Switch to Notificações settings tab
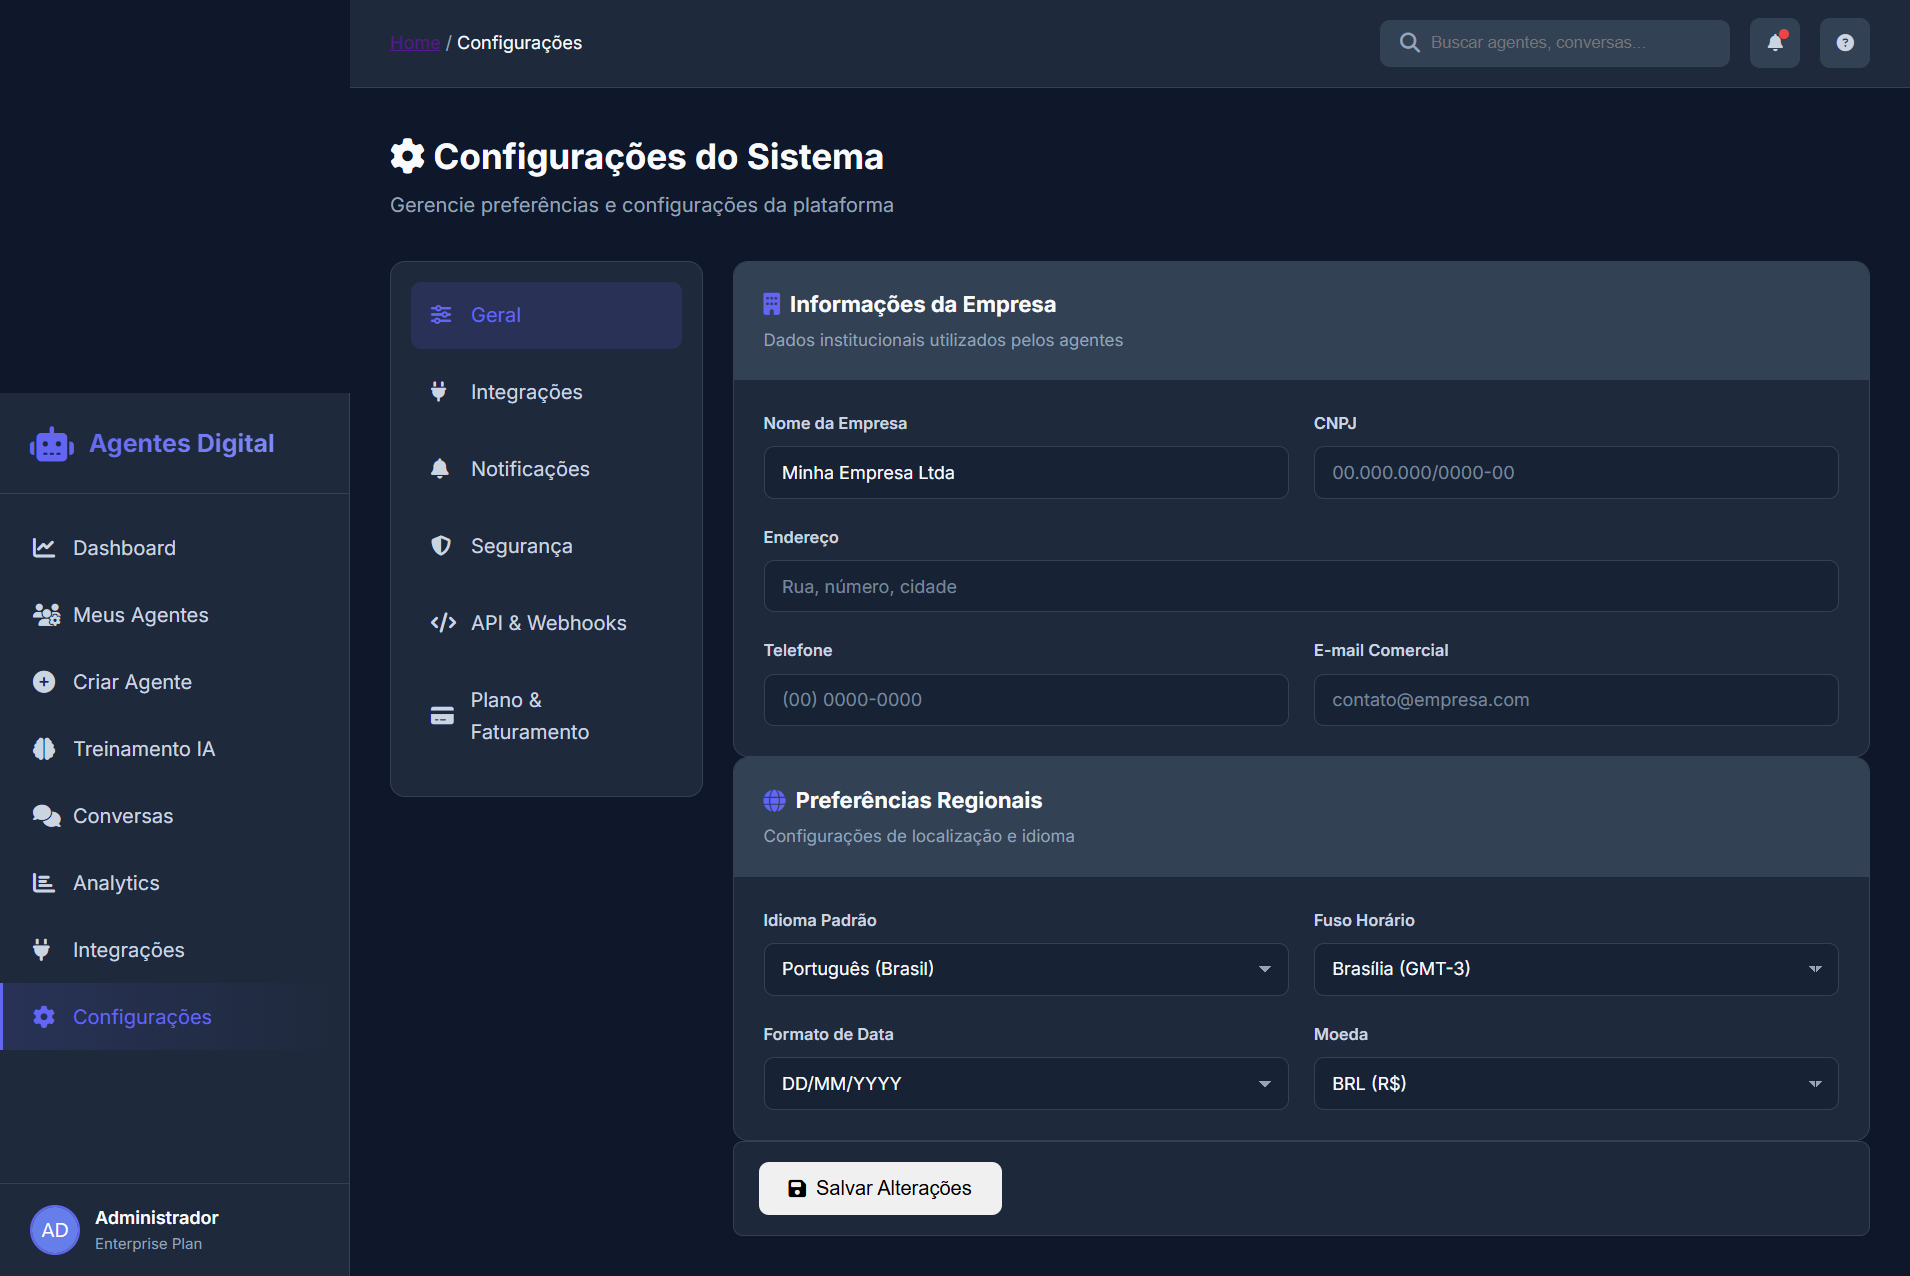The image size is (1910, 1276). tap(546, 469)
